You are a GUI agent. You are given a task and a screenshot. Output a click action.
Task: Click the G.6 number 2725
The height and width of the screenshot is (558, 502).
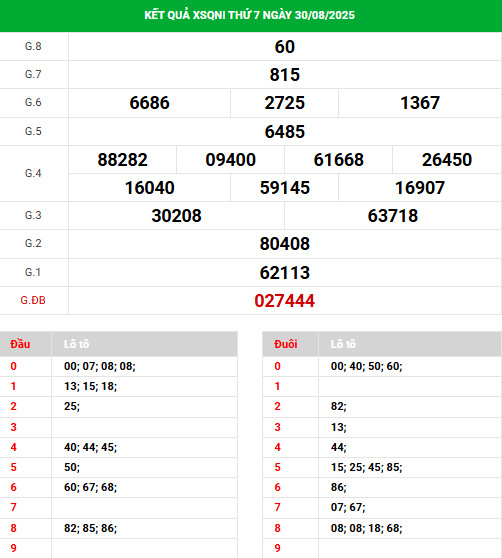pyautogui.click(x=285, y=103)
